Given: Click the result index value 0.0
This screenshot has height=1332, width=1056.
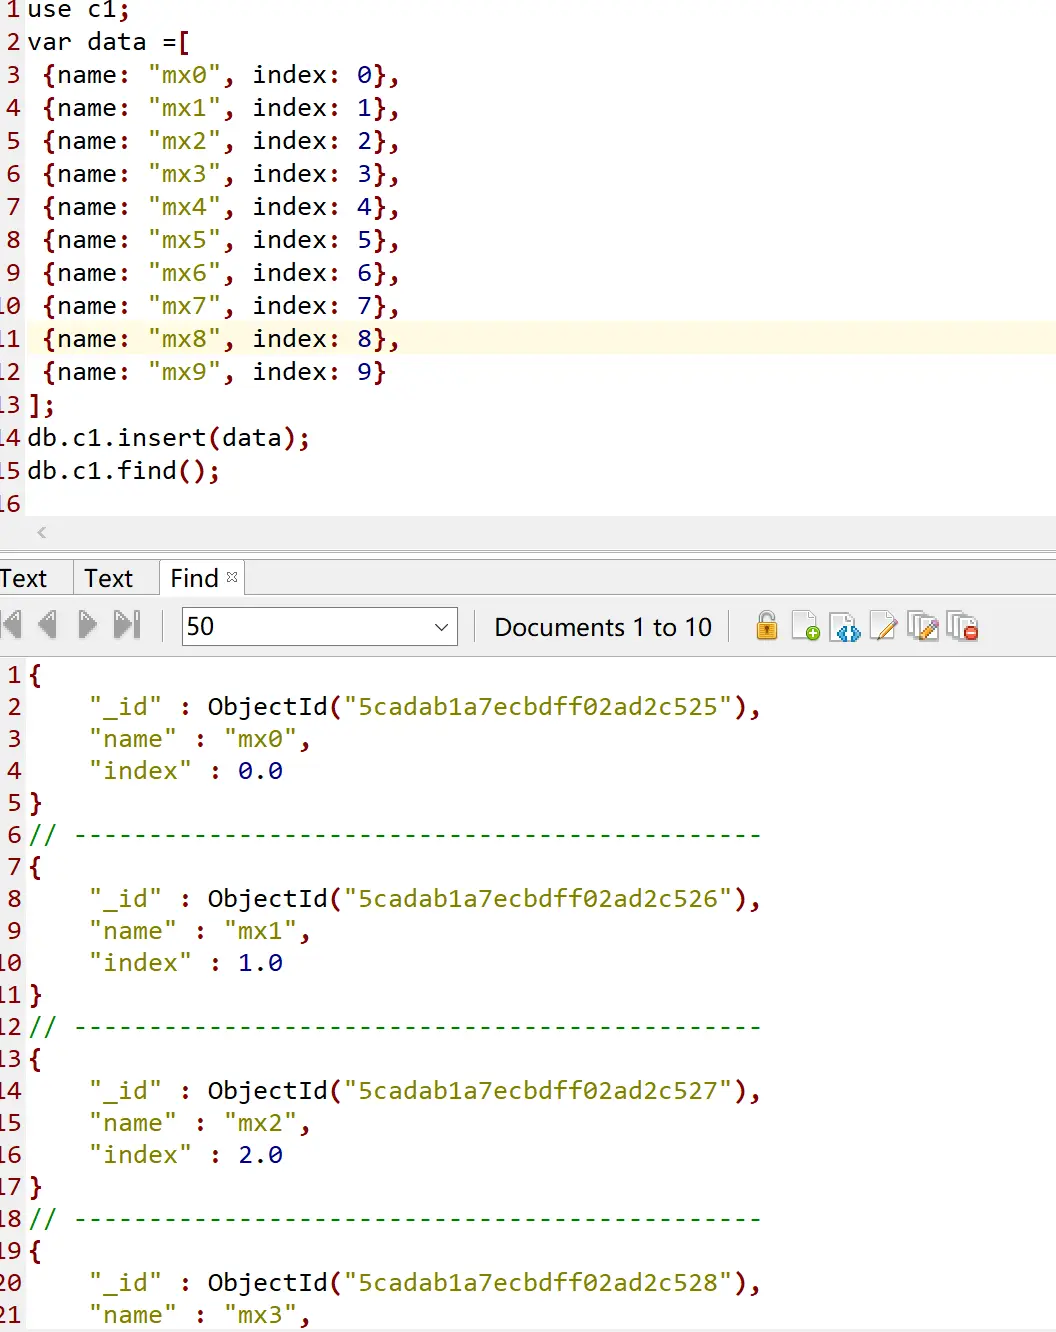Looking at the screenshot, I should [x=260, y=771].
